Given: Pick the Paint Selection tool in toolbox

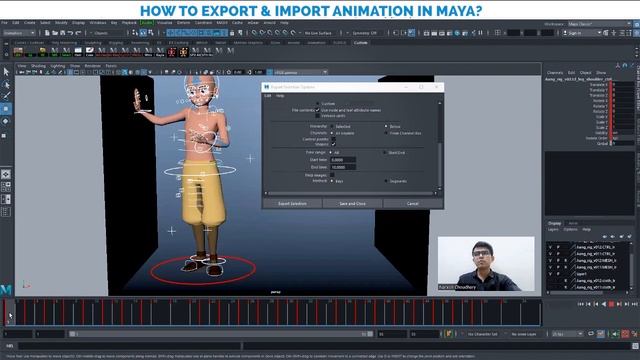Looking at the screenshot, I should (x=6, y=96).
